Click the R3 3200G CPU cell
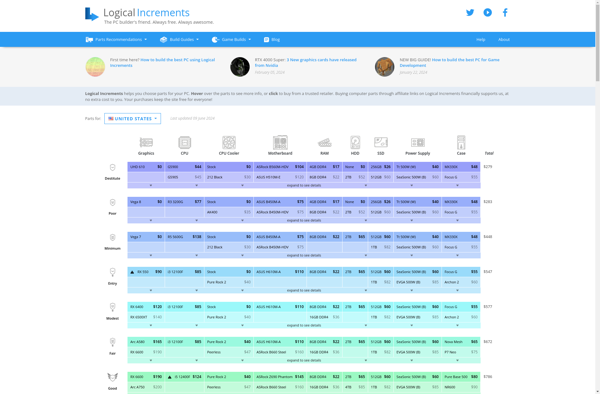Screen dimensions: 600x394 184,202
